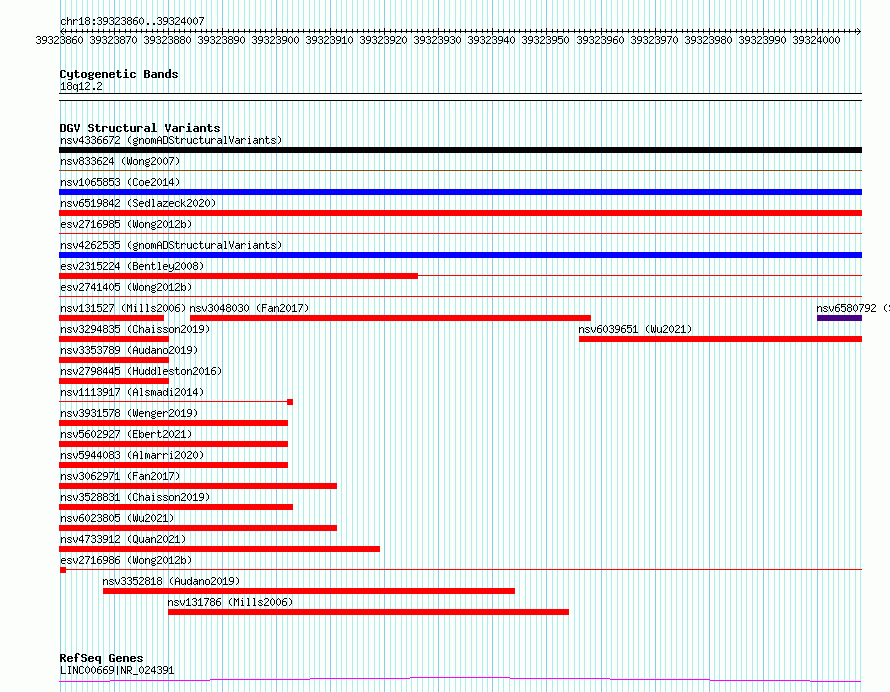Select the black nsv4336672 variant bar
Screen dimensions: 890x692
(x=460, y=150)
